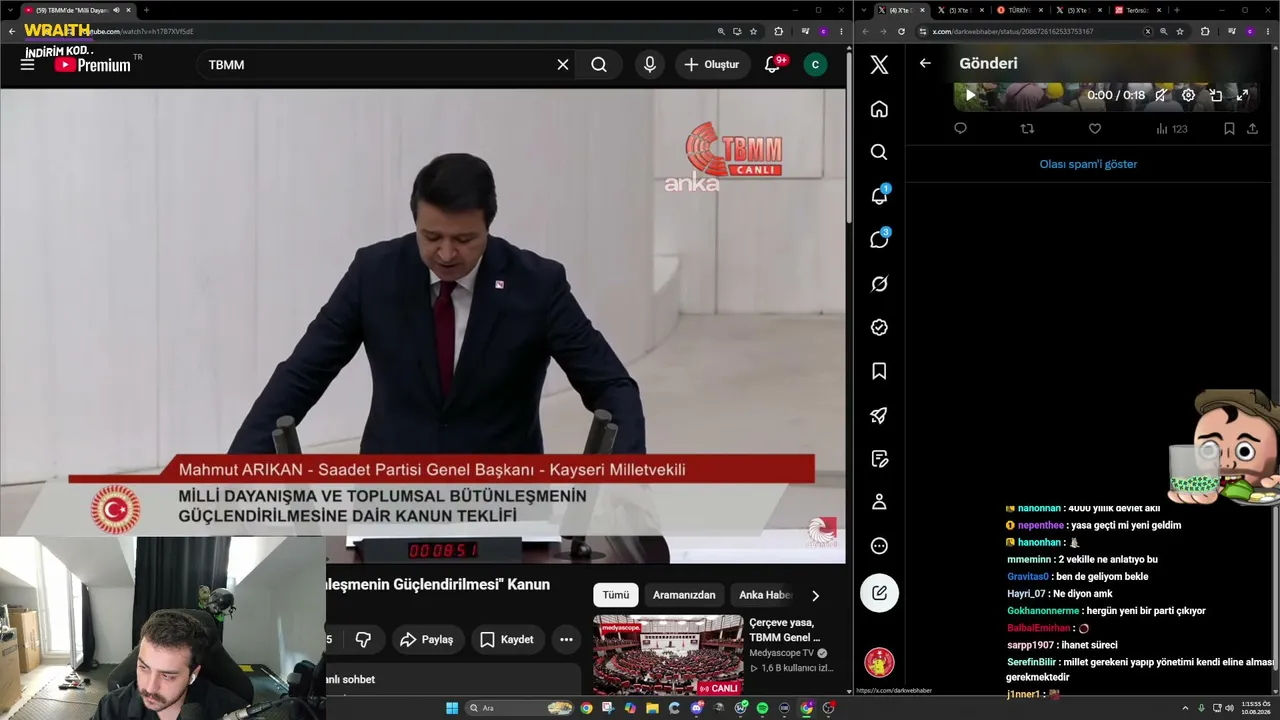Open the tab search dropdown in YouTube window

click(x=10, y=10)
